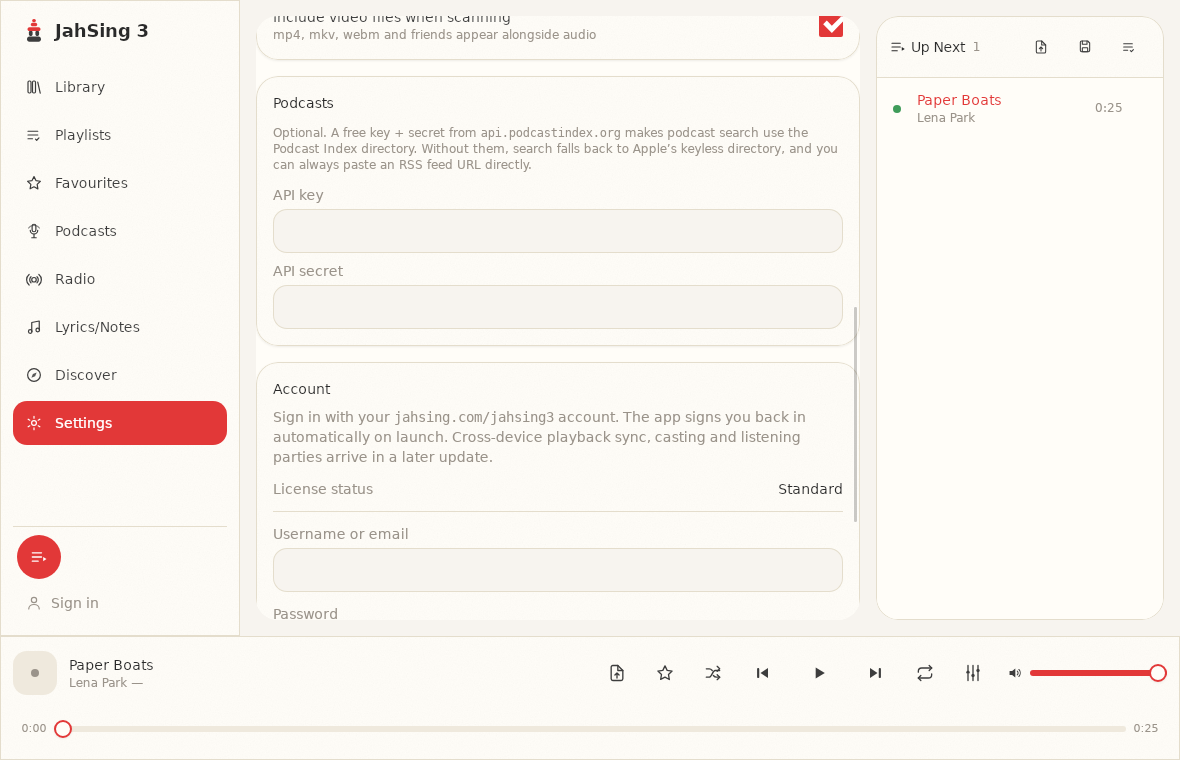Switch to the Radio section
1180x760 pixels.
point(120,279)
